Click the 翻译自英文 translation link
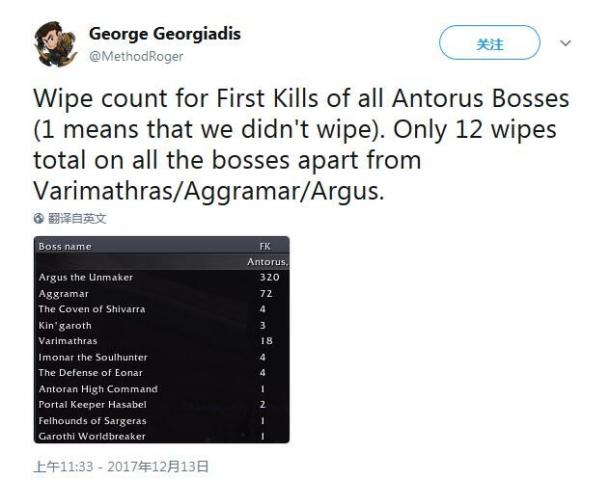This screenshot has width=610, height=480. tap(77, 219)
